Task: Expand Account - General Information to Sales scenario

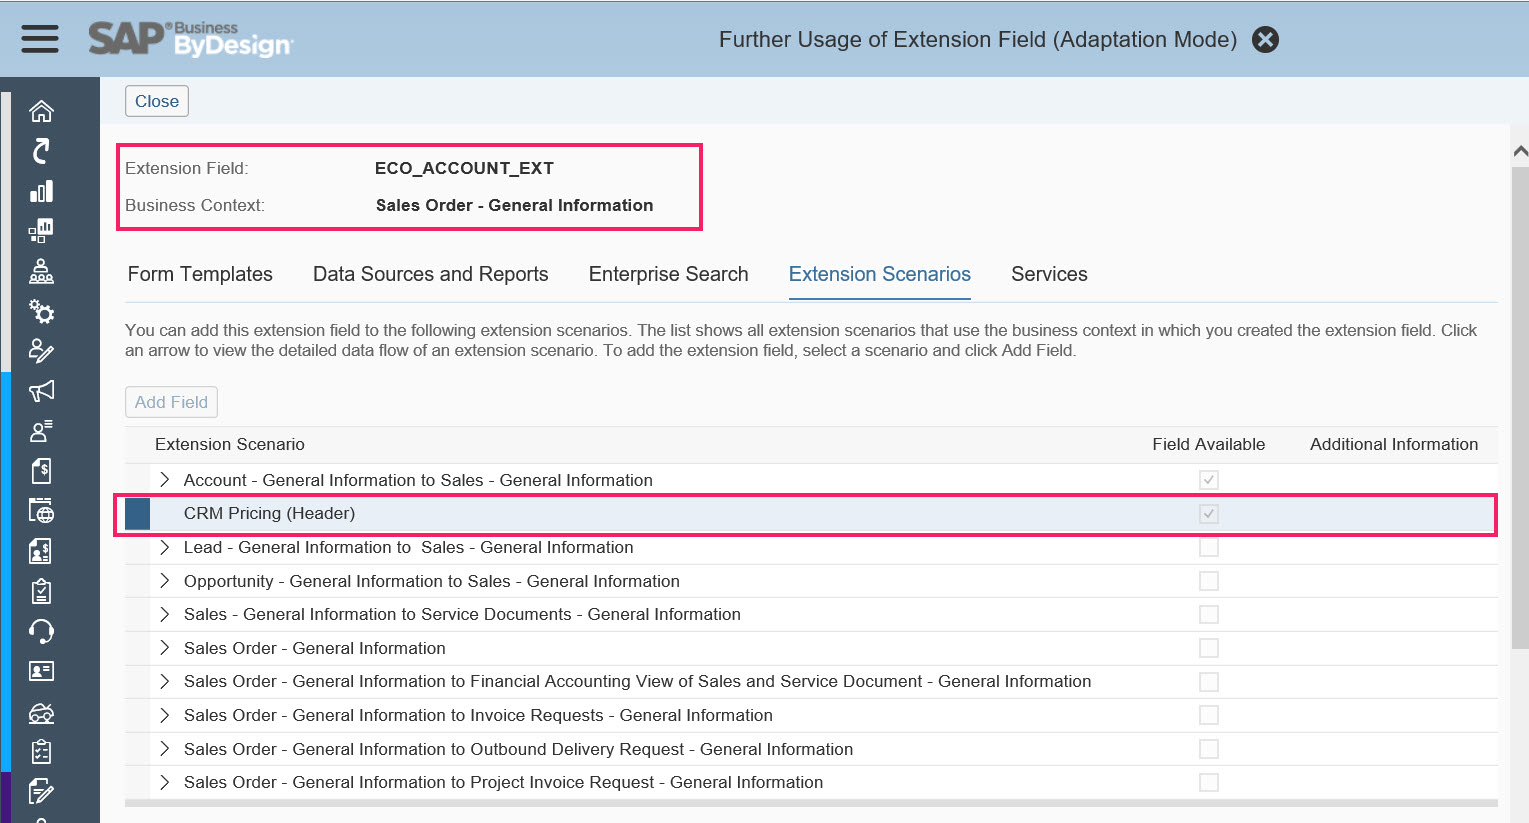Action: tap(165, 480)
